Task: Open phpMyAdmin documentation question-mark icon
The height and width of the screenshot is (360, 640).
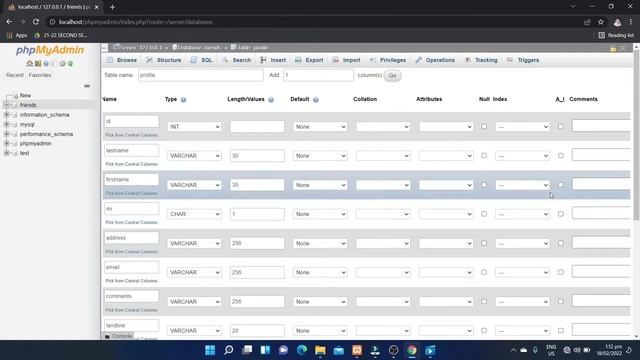Action: point(46,64)
